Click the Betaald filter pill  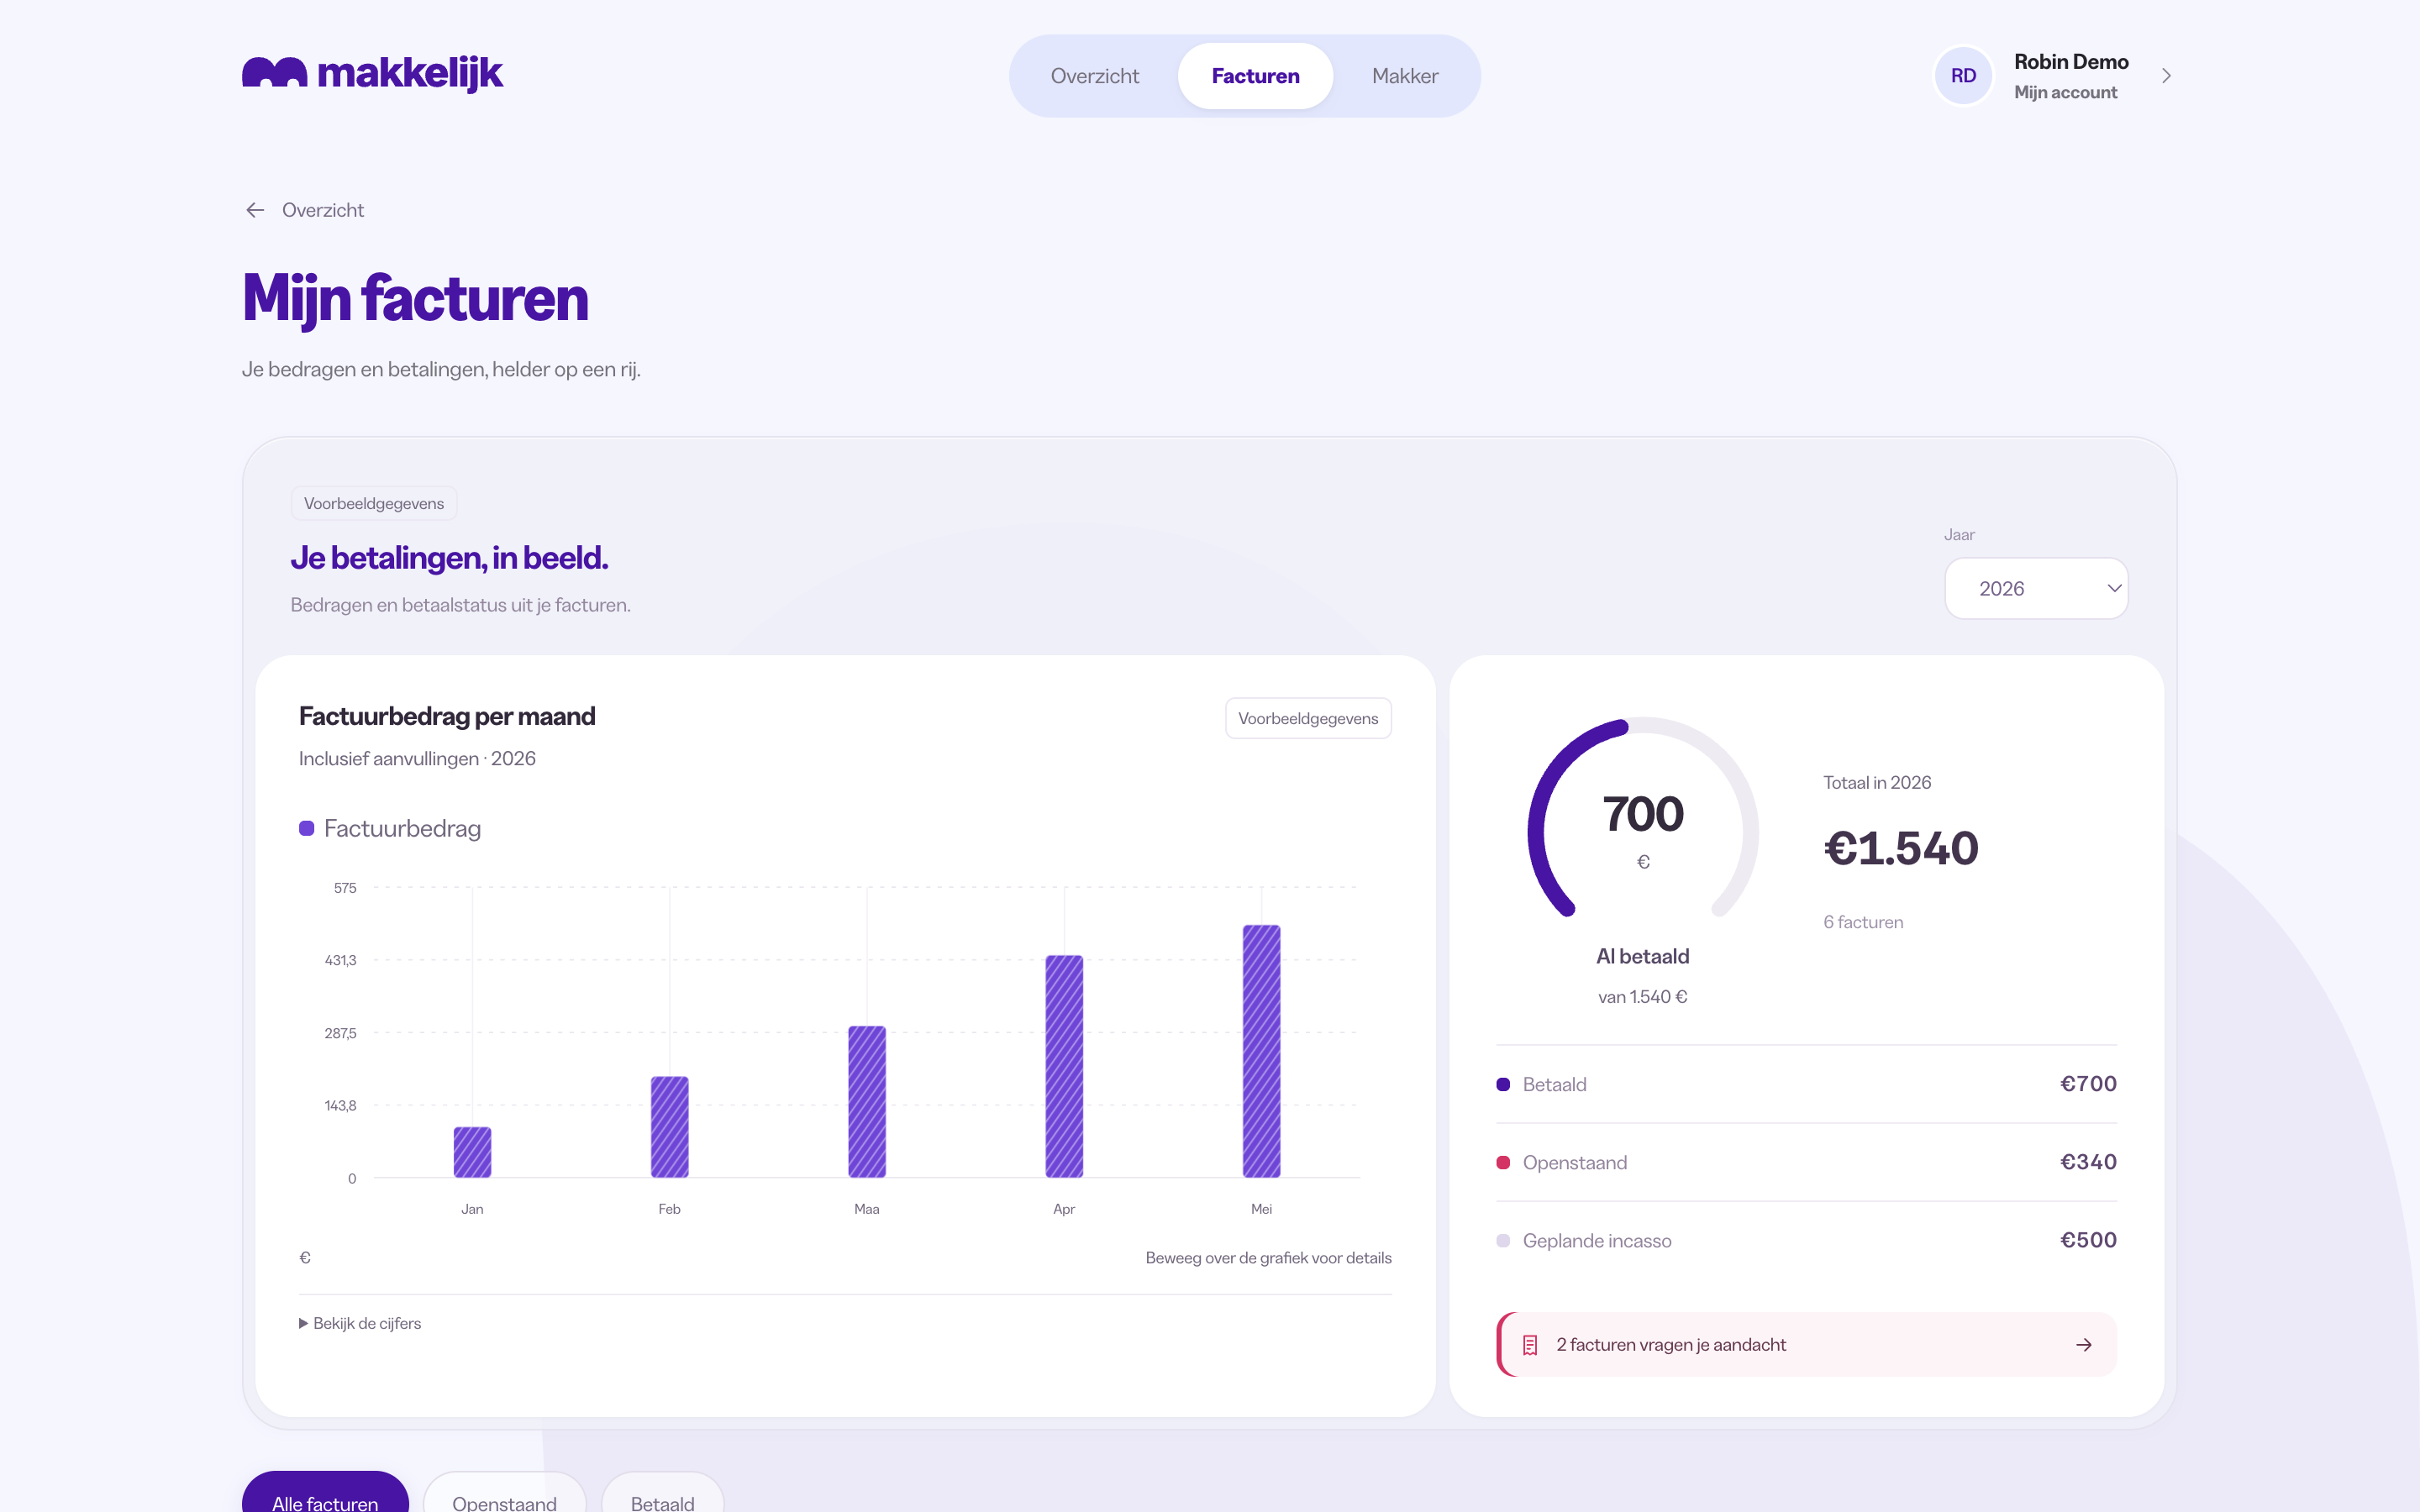tap(662, 1492)
